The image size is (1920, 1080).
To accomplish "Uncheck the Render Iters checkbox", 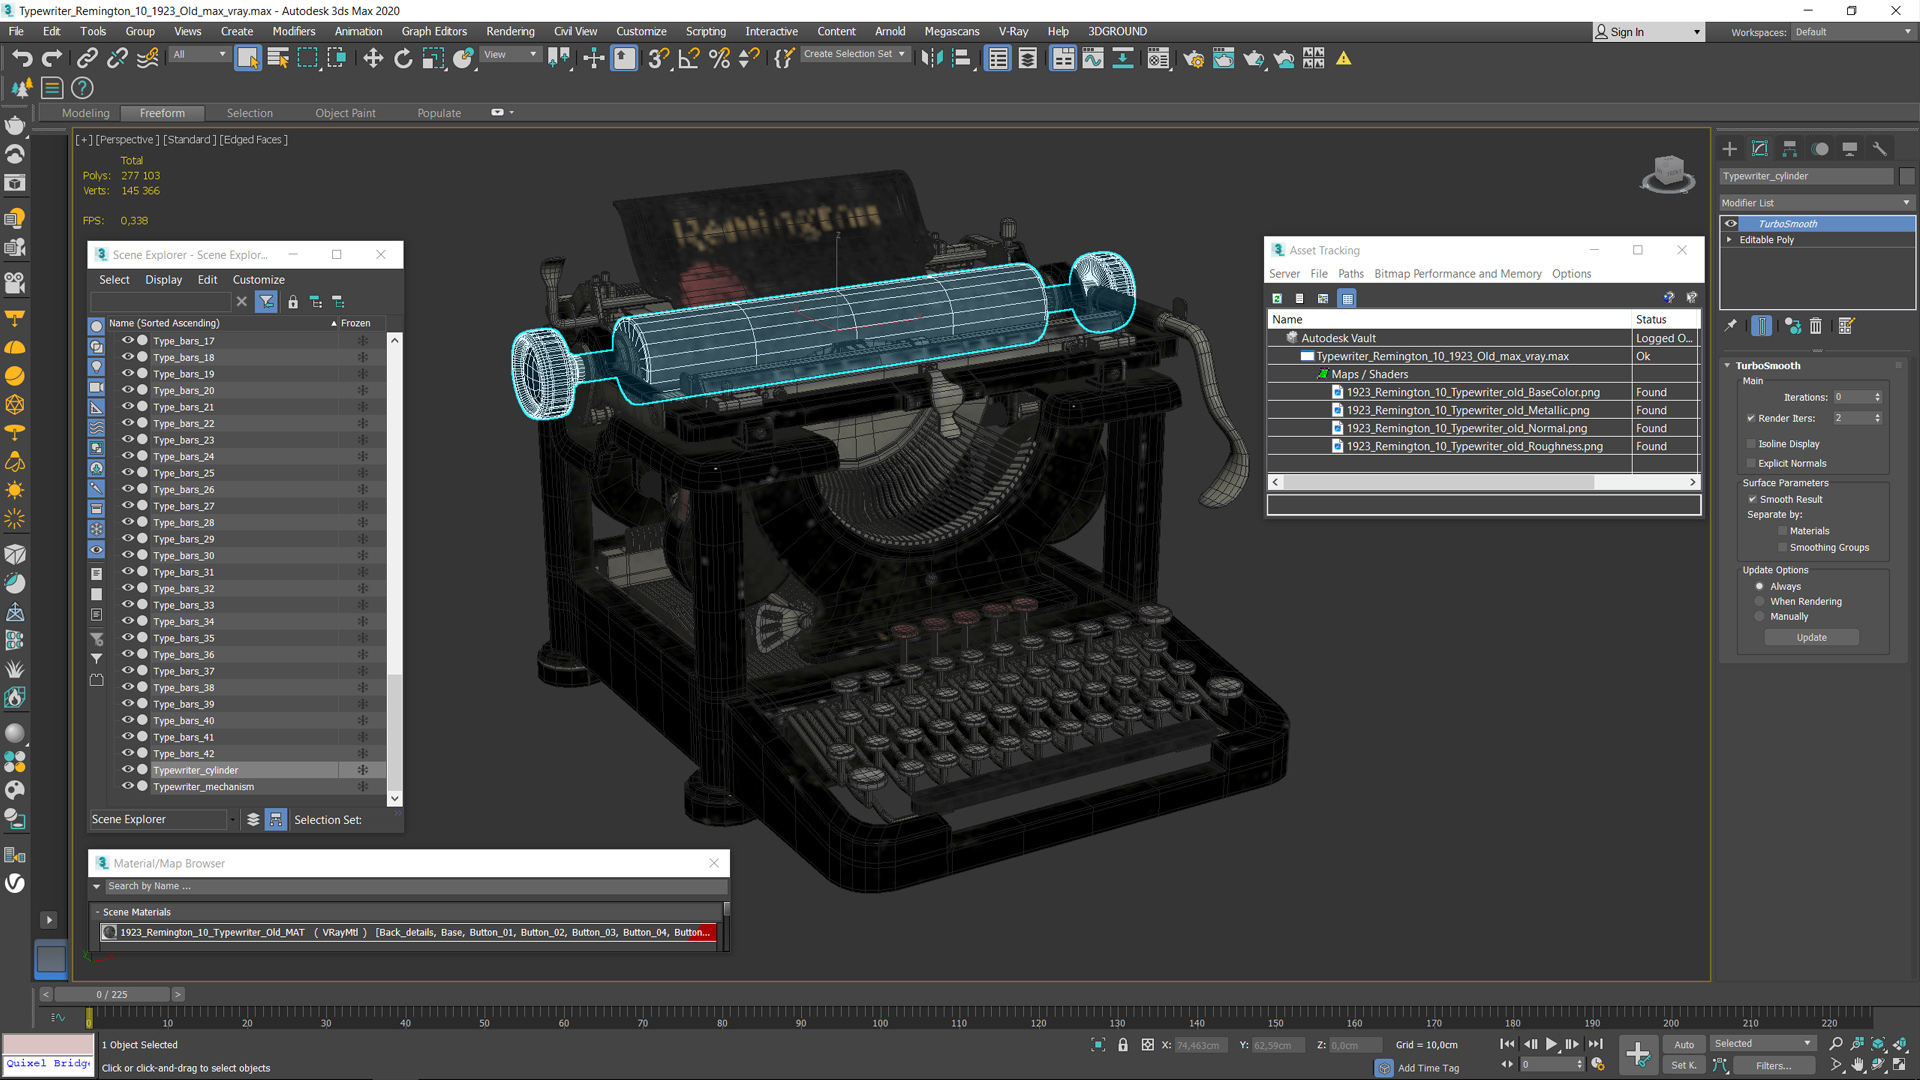I will pos(1751,418).
